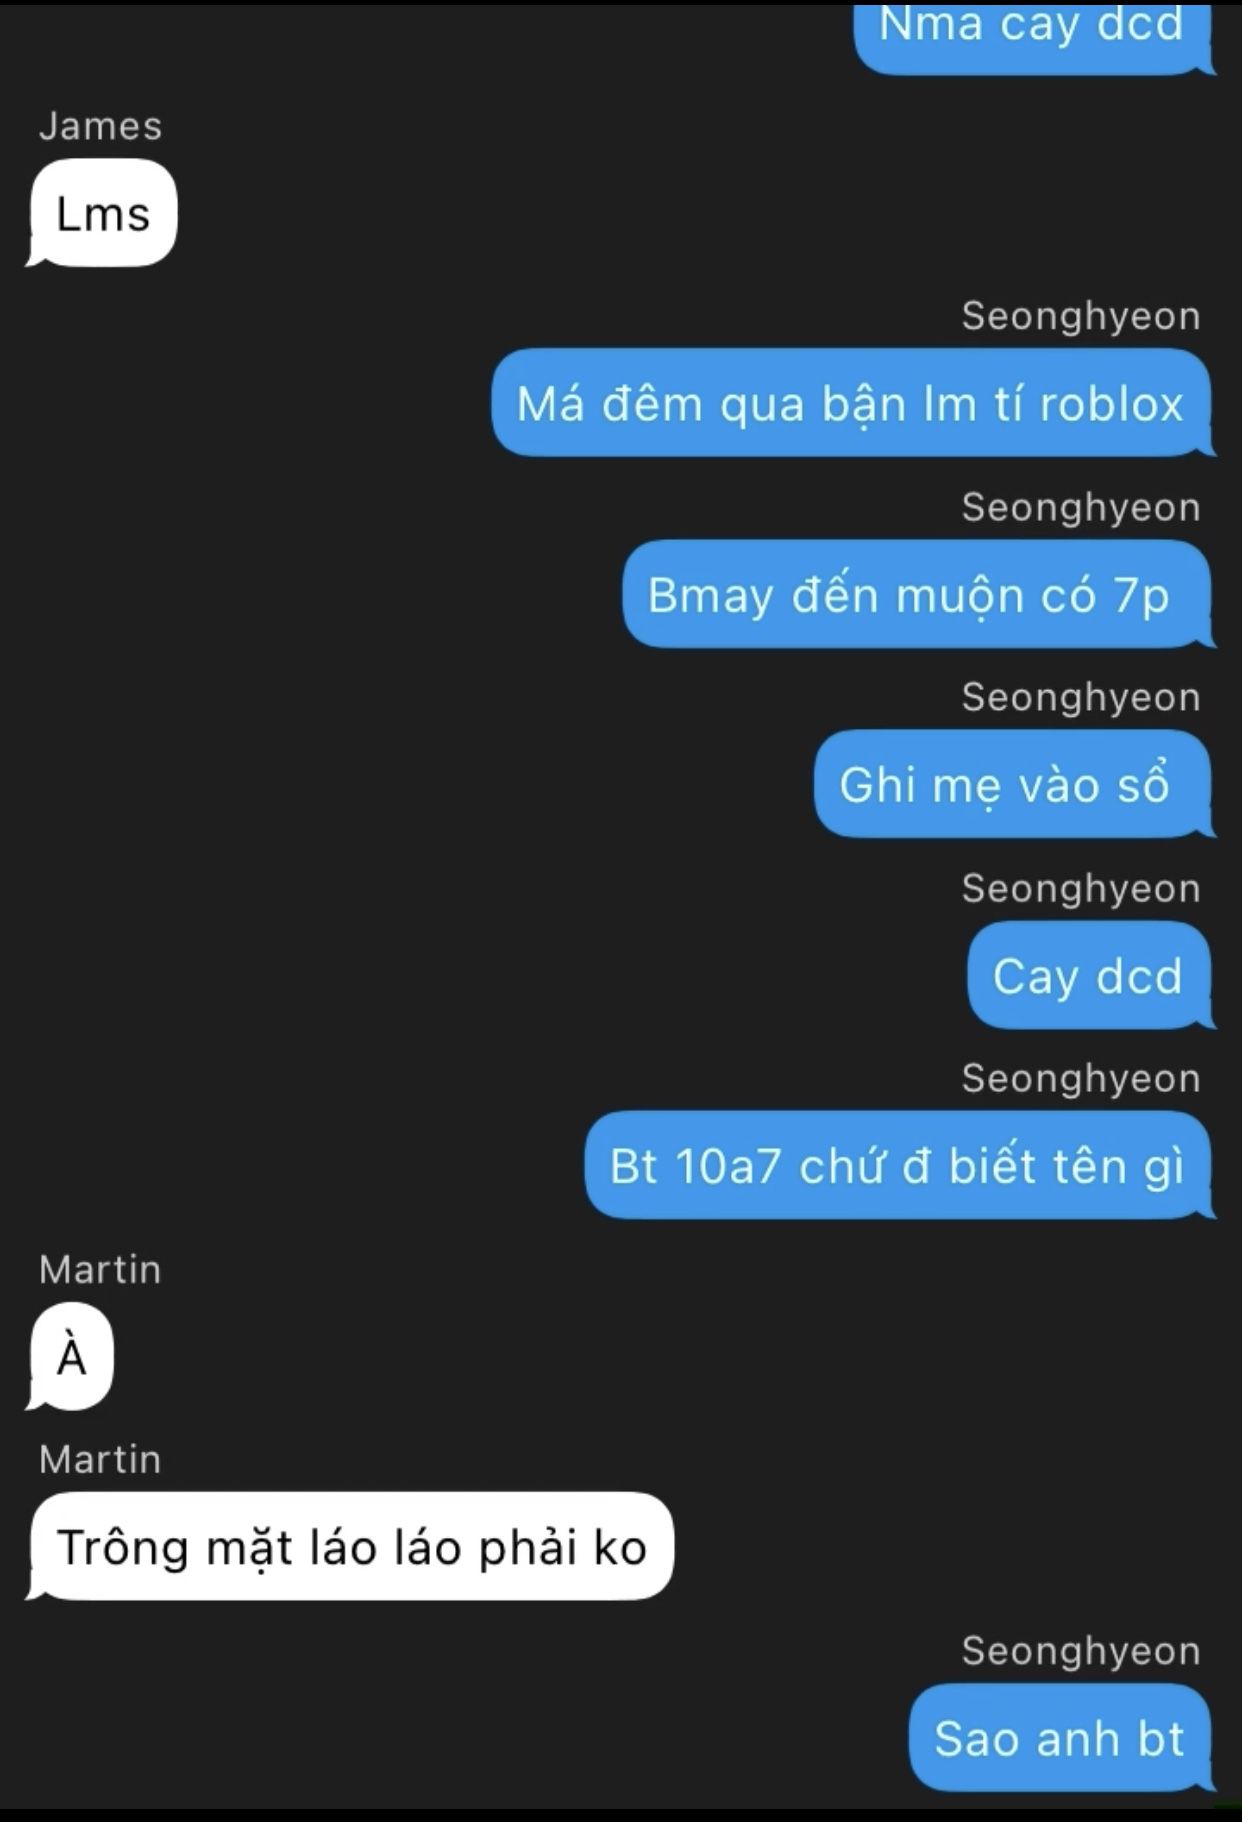Select Seonghyeon label above "Cay dcd"

1081,888
